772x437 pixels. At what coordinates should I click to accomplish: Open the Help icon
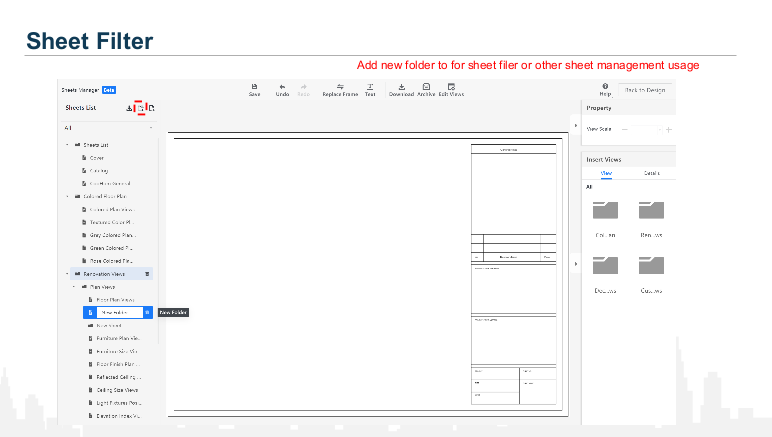tap(605, 87)
